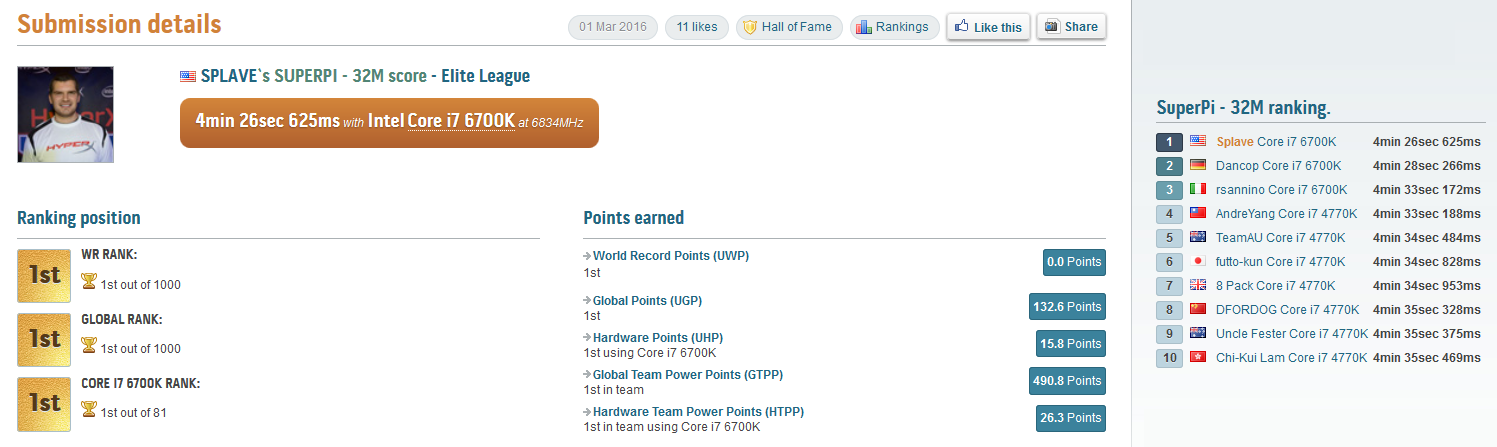
Task: Open the 8 Pack Core i7 4770K entry
Action: click(1275, 286)
